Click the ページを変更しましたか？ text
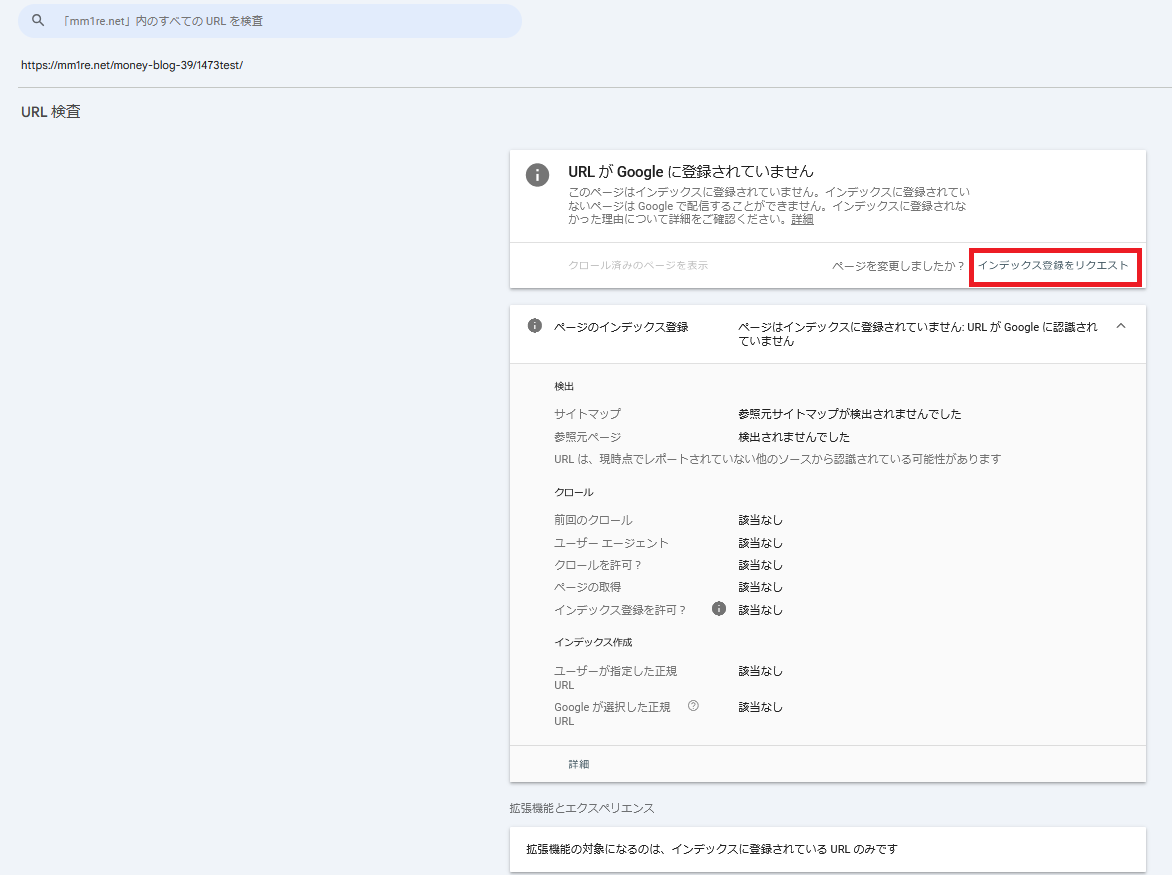 [x=898, y=266]
